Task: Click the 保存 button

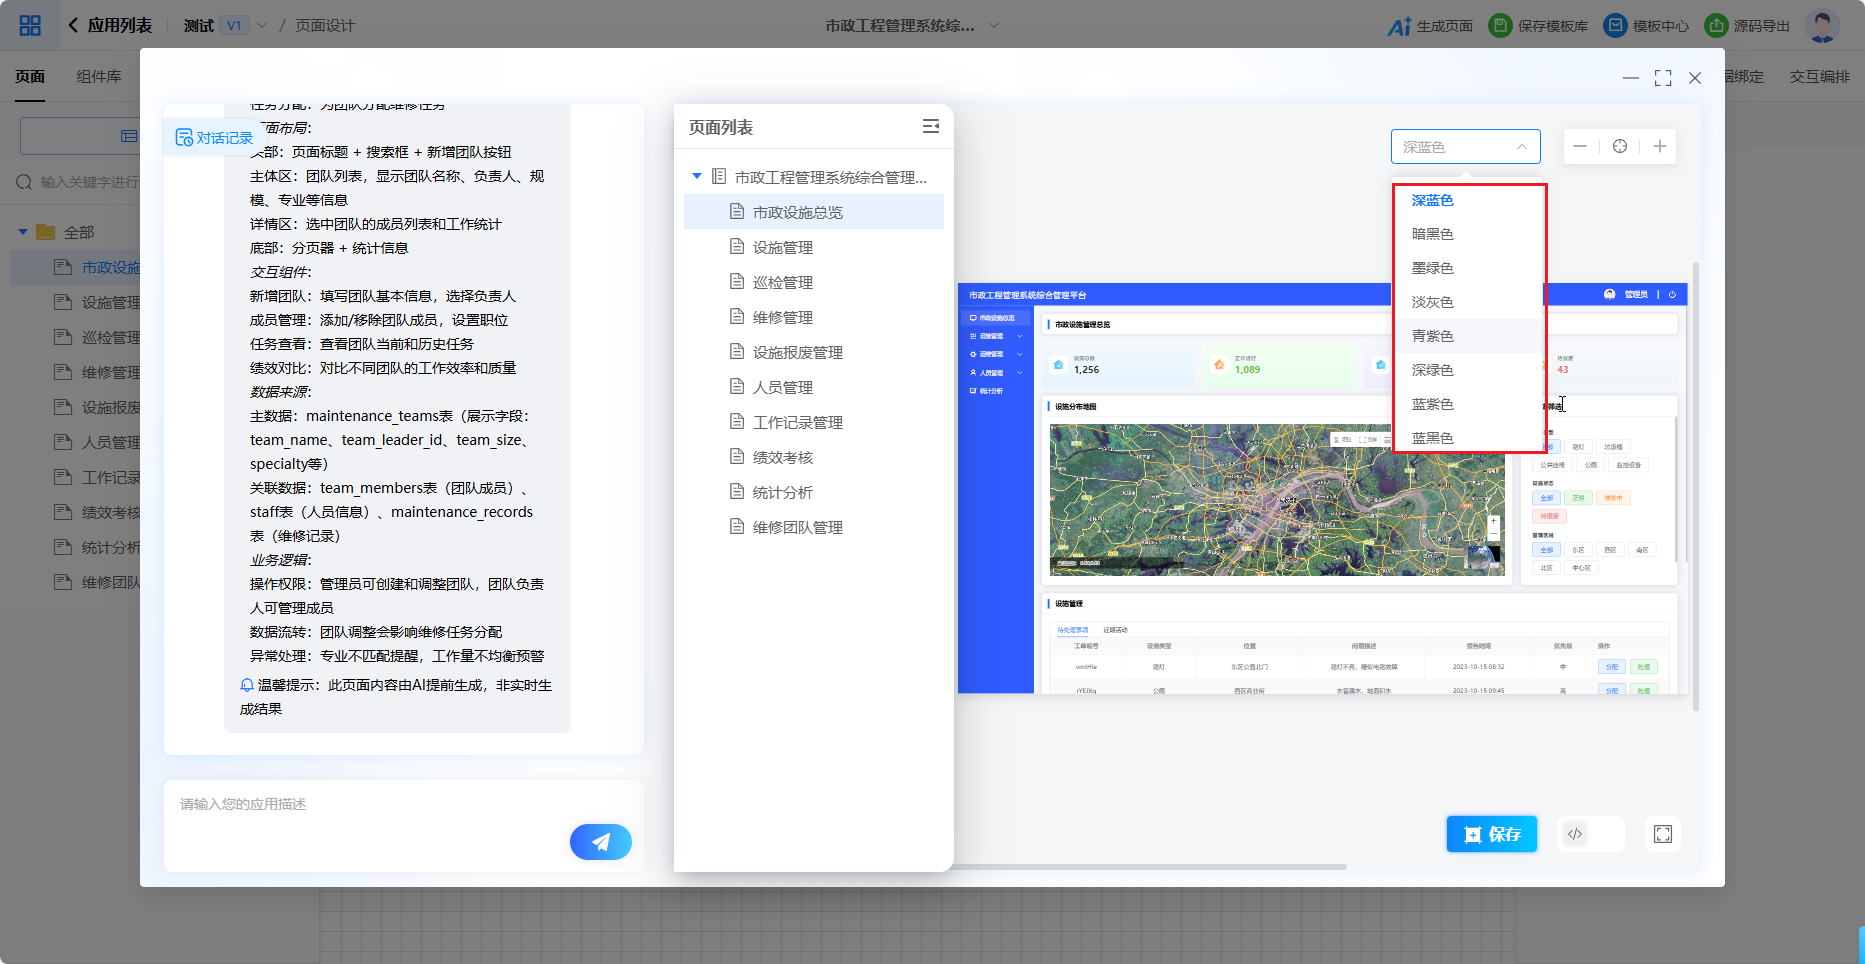Action: 1491,834
